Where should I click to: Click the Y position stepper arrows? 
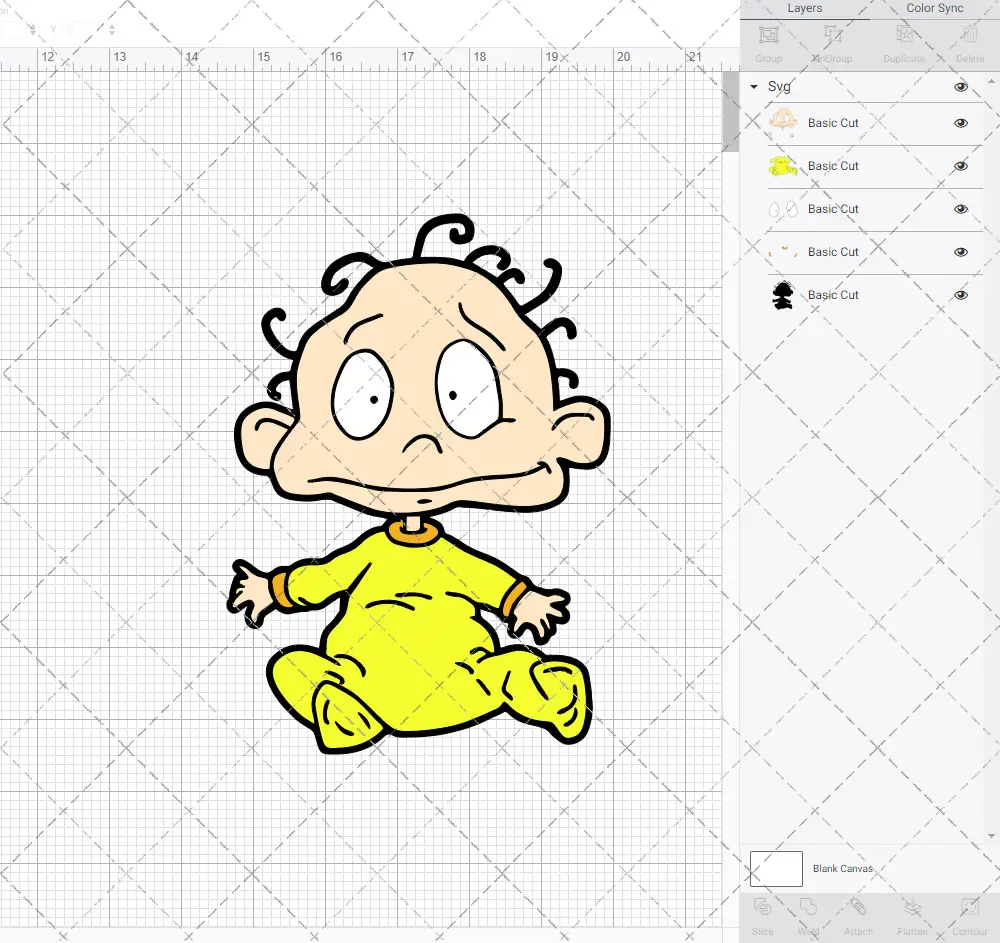tap(112, 29)
